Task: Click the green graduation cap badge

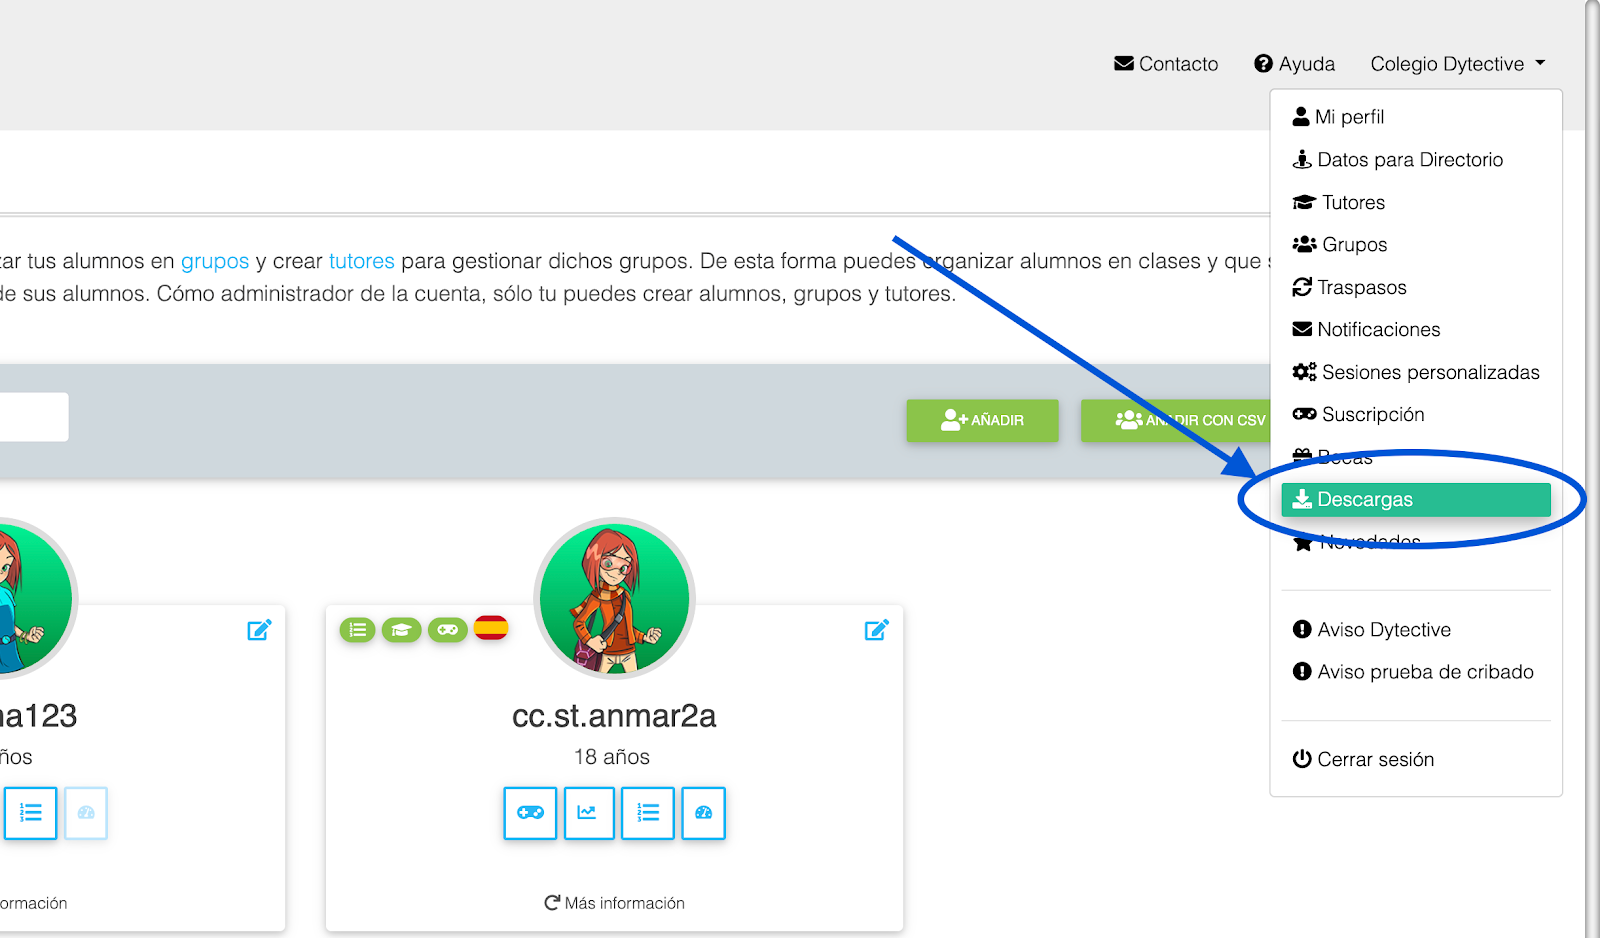Action: 401,630
